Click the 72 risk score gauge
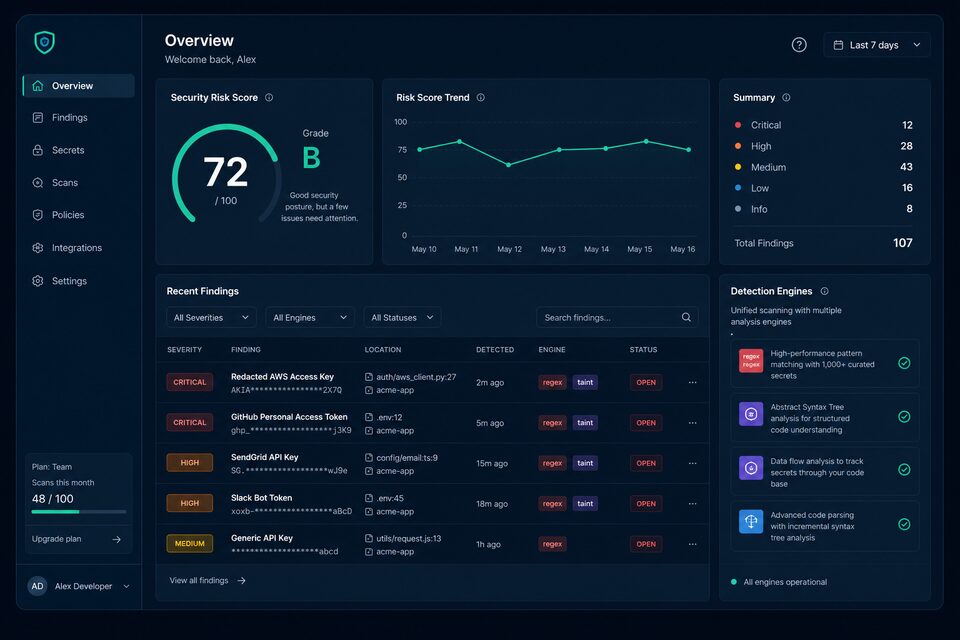960x640 pixels. [226, 175]
